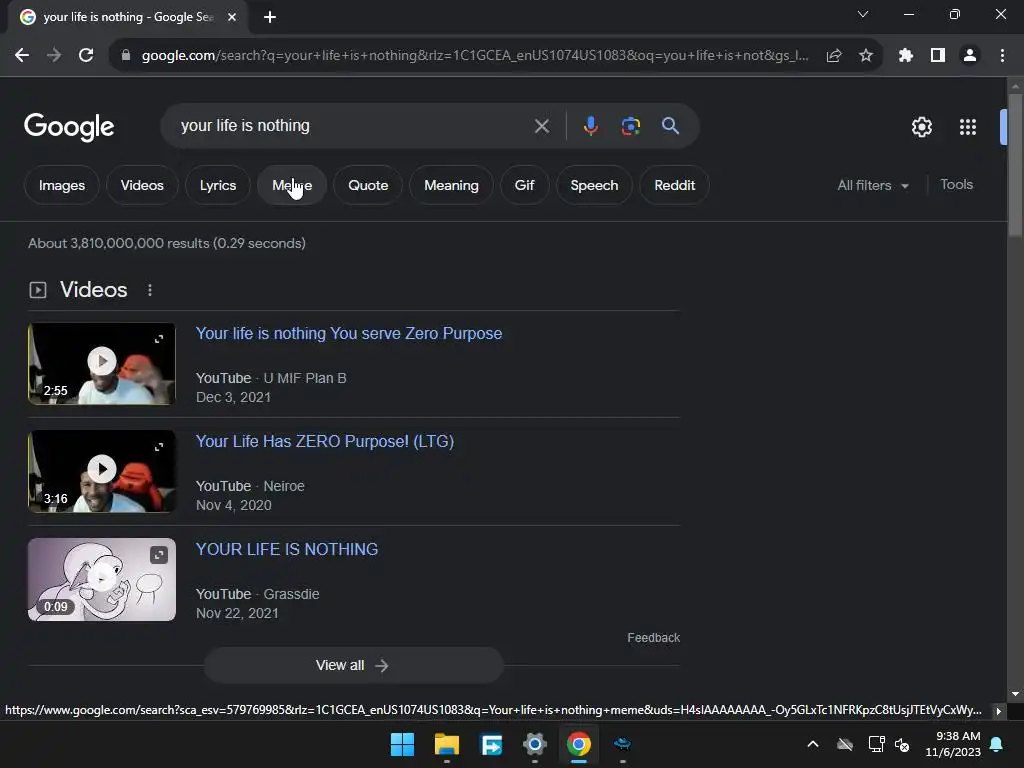Submit search with magnifier icon

point(671,126)
